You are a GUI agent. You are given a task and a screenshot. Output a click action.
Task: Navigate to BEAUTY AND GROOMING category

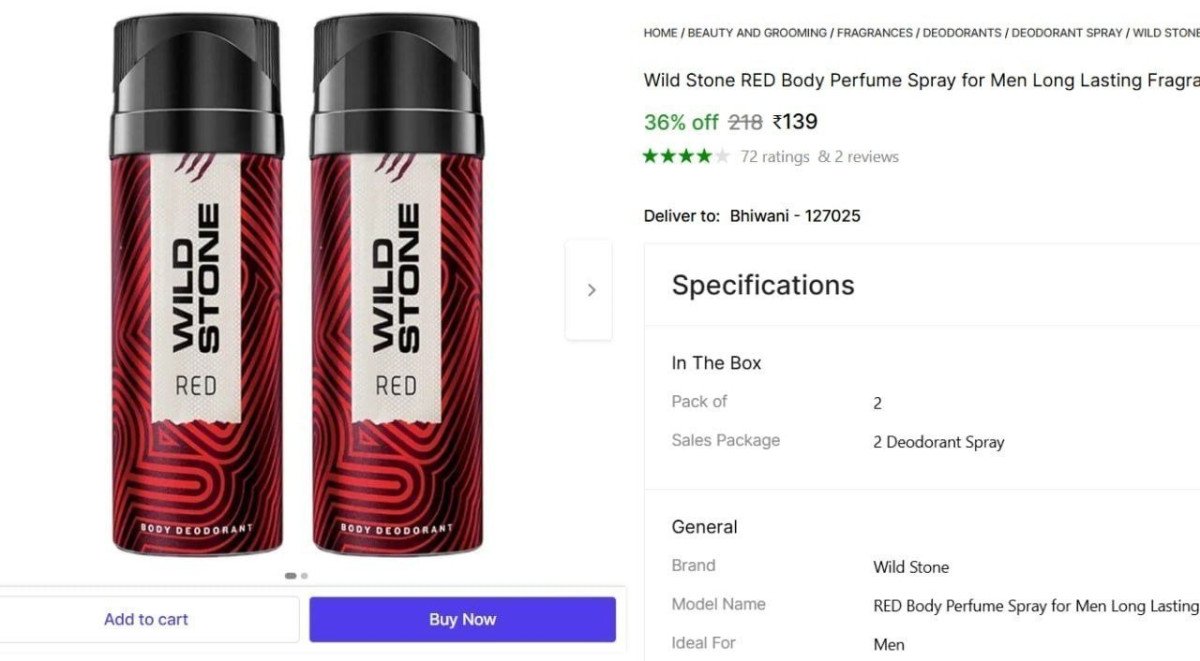point(756,32)
